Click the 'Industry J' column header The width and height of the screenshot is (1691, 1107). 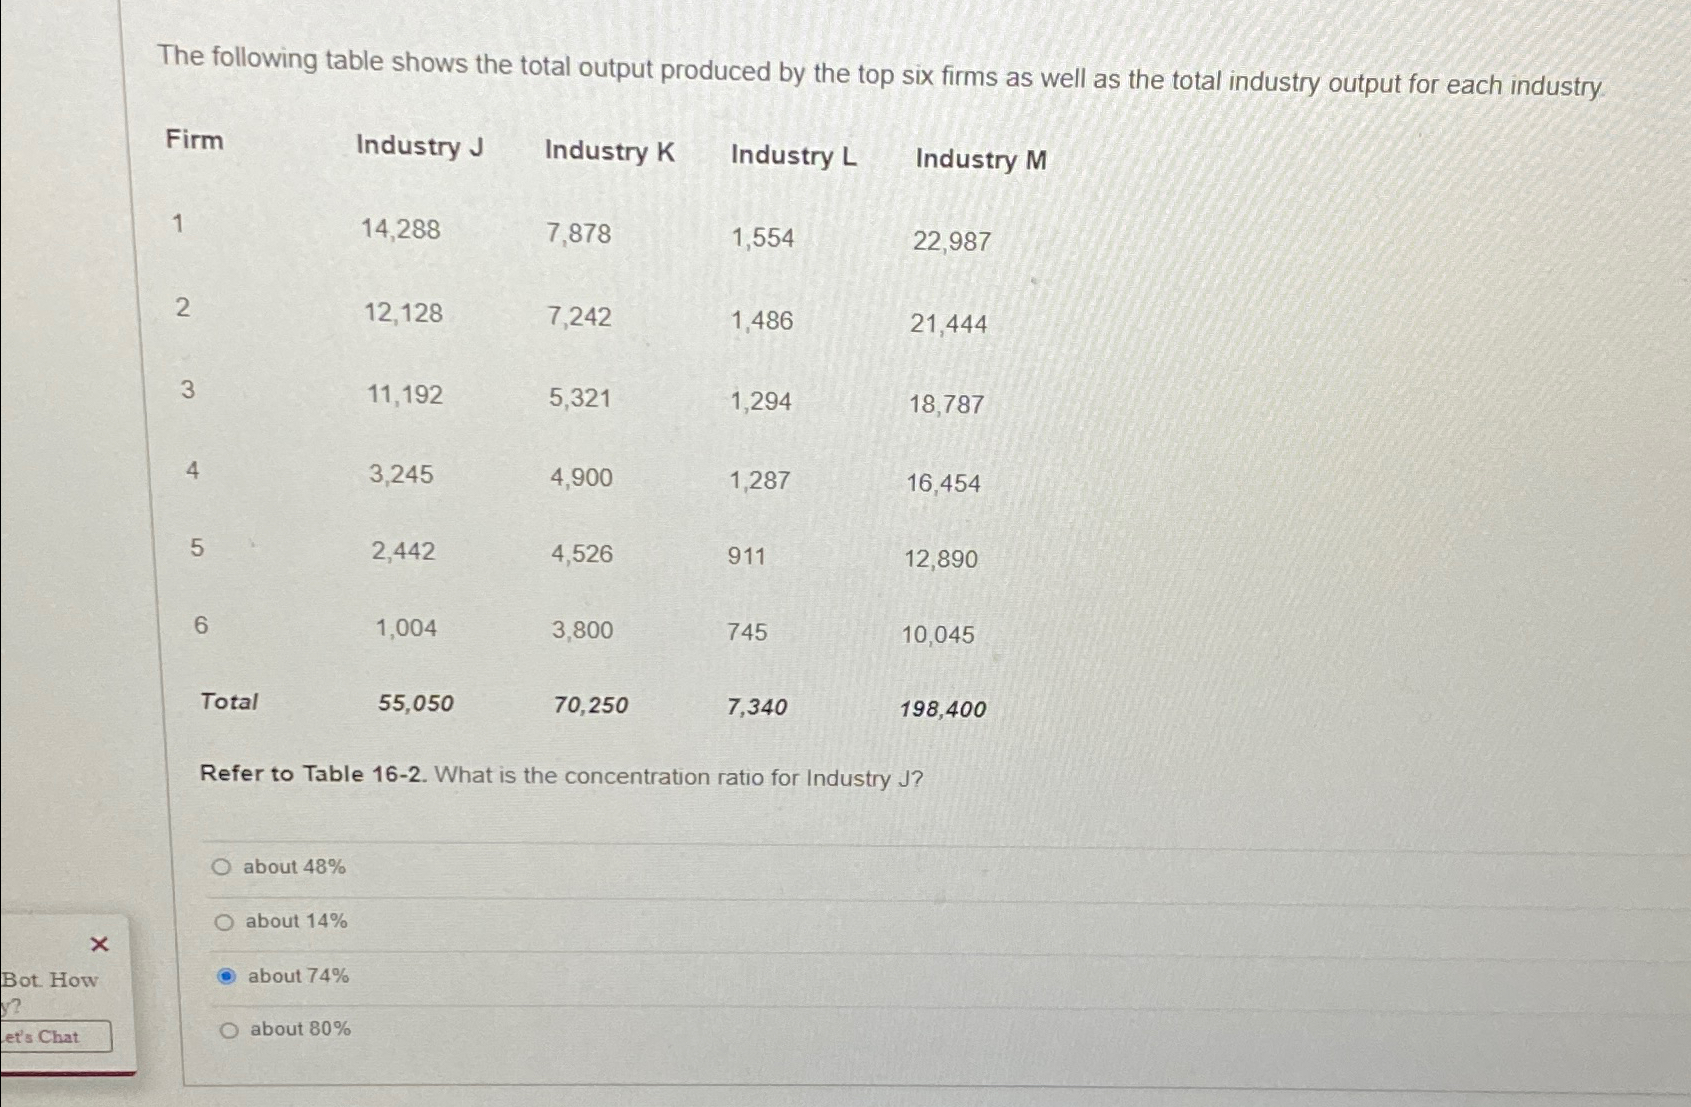click(x=420, y=149)
